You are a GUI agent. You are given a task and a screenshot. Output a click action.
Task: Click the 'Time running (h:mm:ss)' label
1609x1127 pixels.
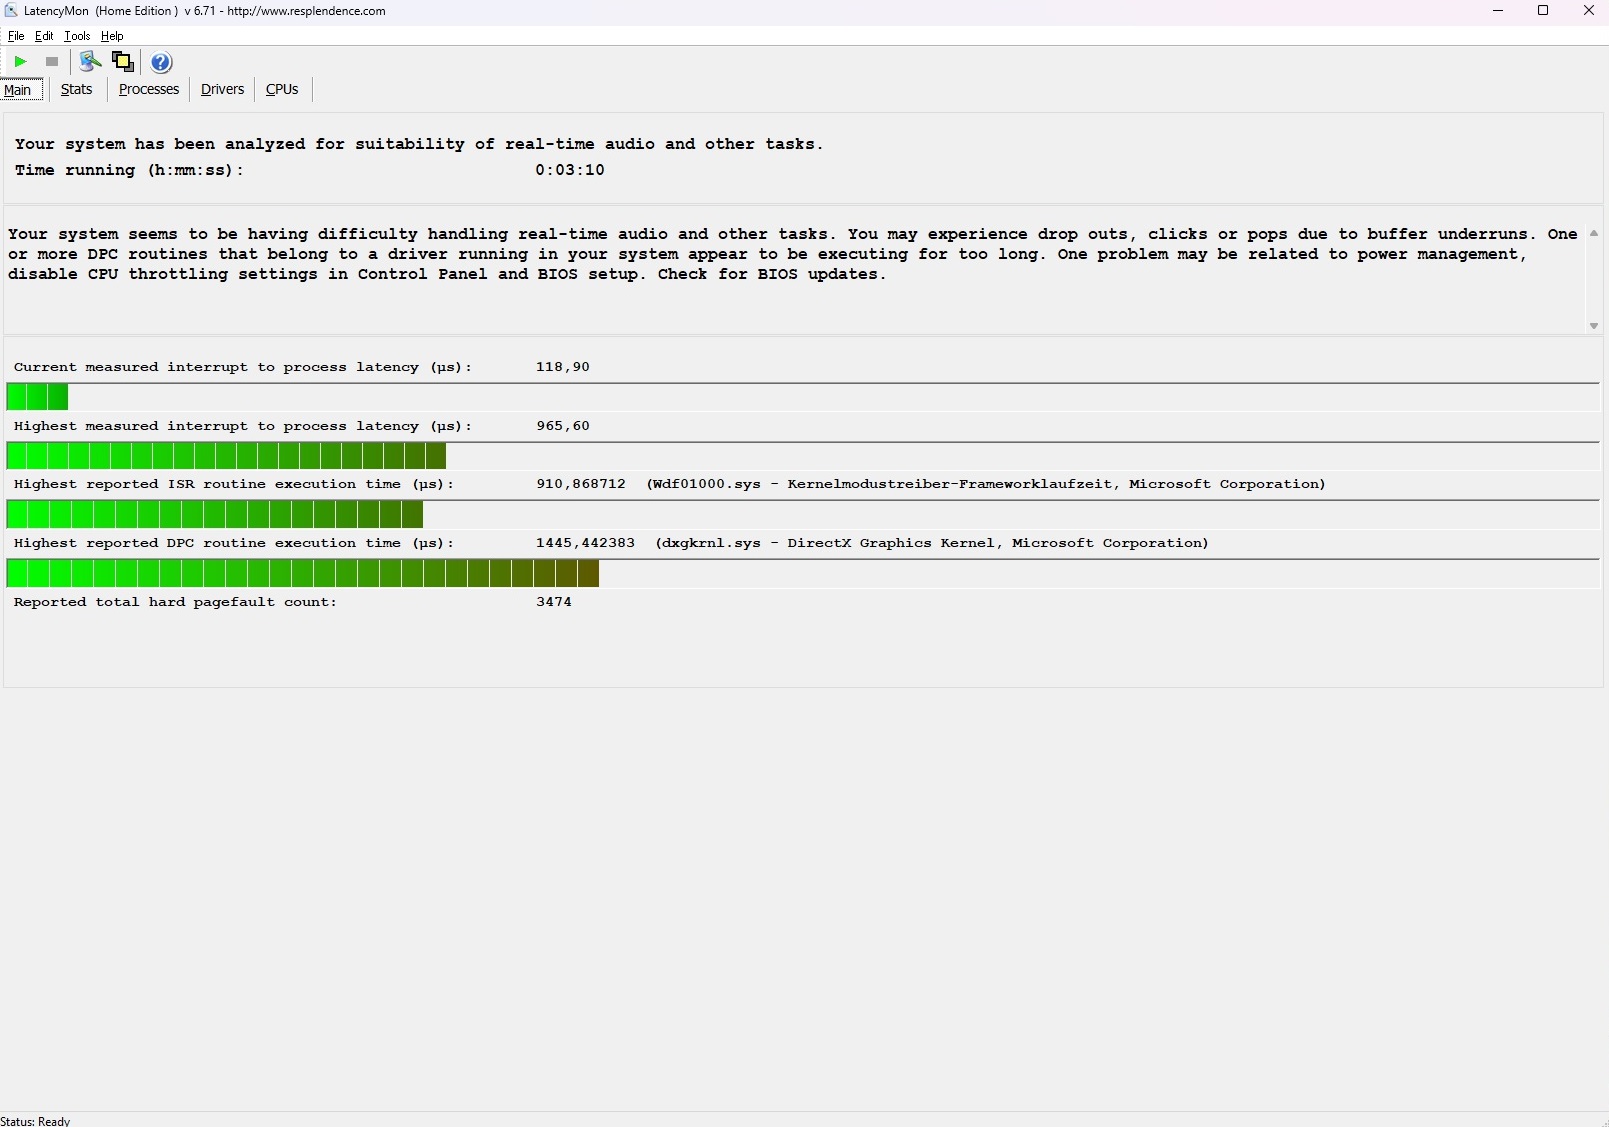point(129,170)
